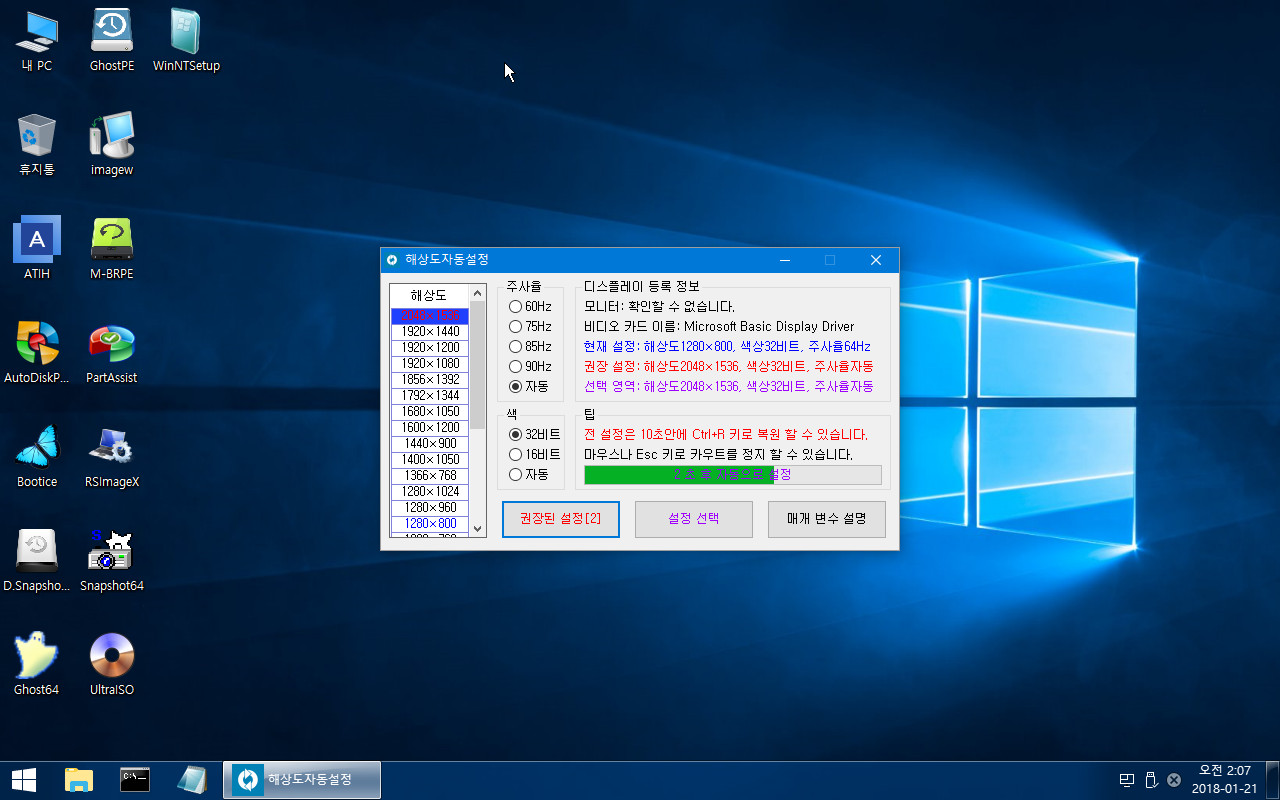This screenshot has width=1280, height=800.
Task: Click the resolution list scrollbar thumb
Action: click(x=478, y=365)
